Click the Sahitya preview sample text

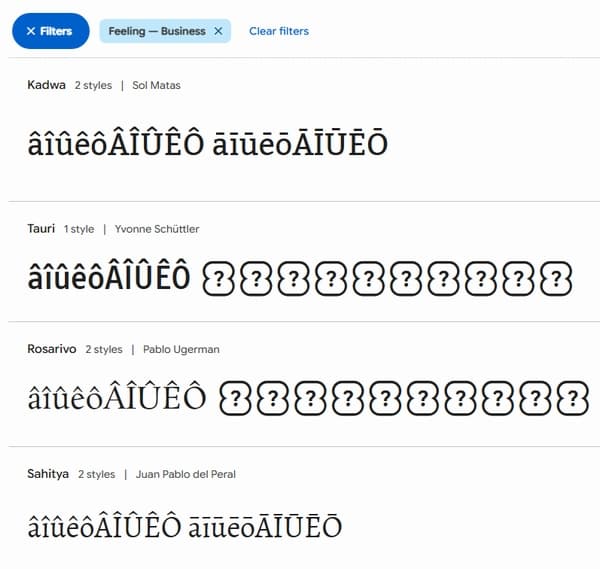pyautogui.click(x=184, y=527)
